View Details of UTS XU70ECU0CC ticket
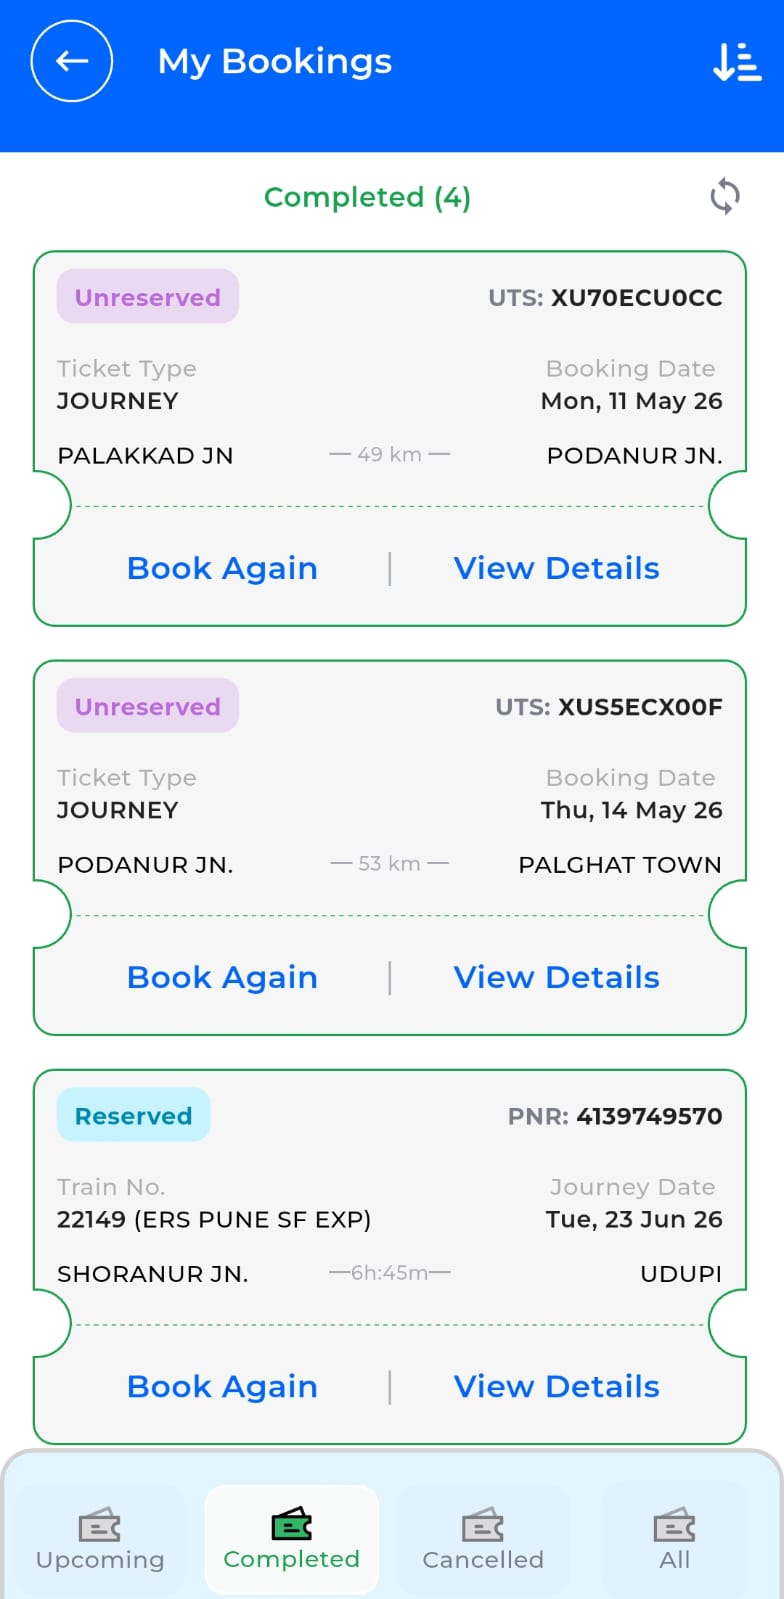Screen dimensions: 784x1599 [x=557, y=568]
